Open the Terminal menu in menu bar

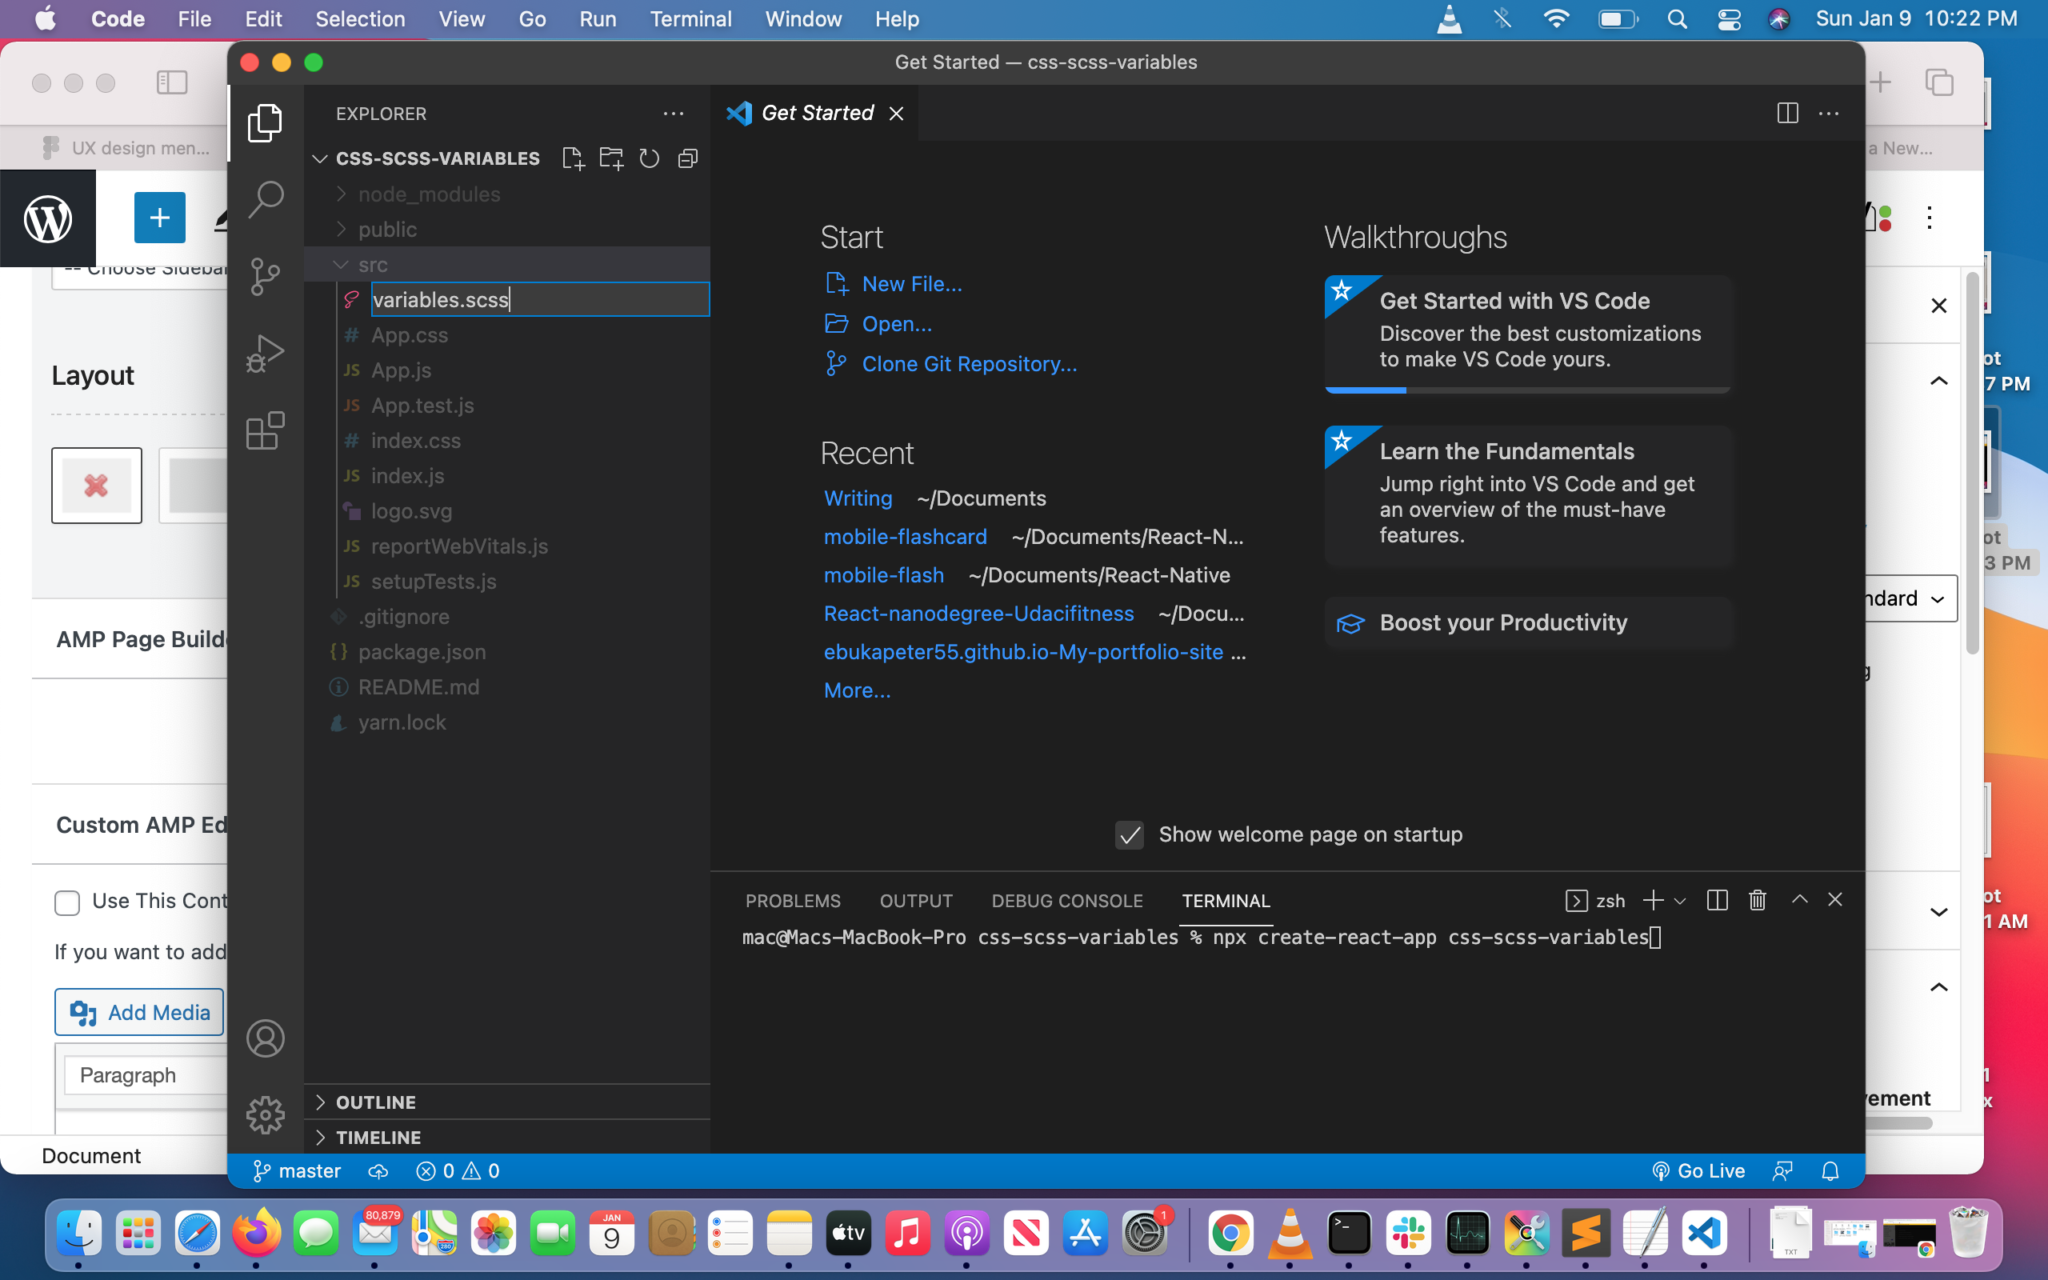[x=690, y=19]
